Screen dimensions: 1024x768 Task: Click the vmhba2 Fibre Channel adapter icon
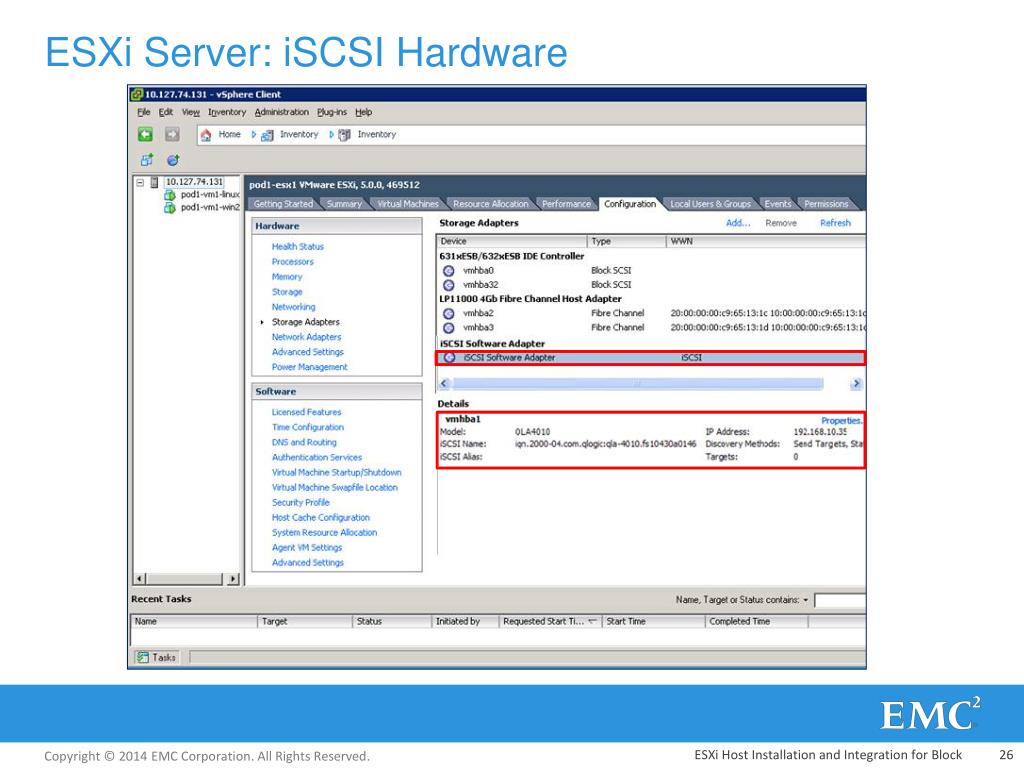[449, 313]
